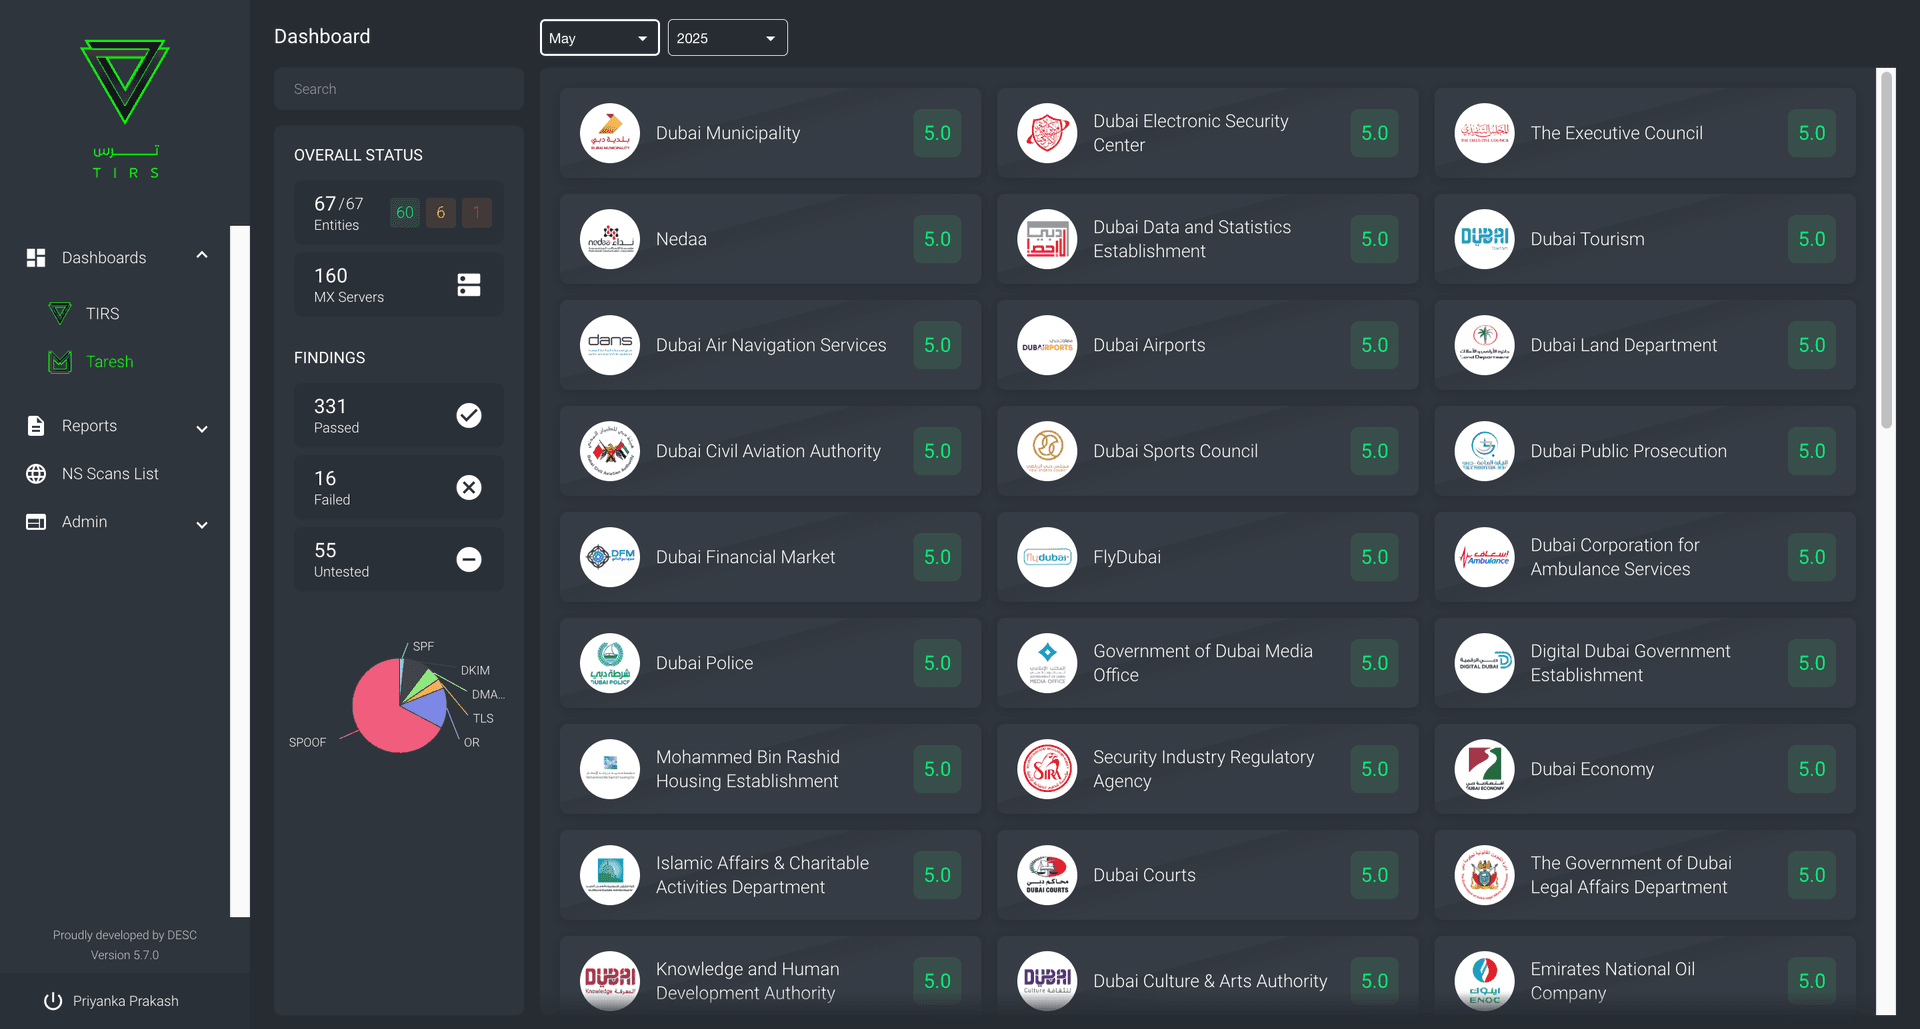
Task: Click the Failed findings X icon
Action: point(468,487)
